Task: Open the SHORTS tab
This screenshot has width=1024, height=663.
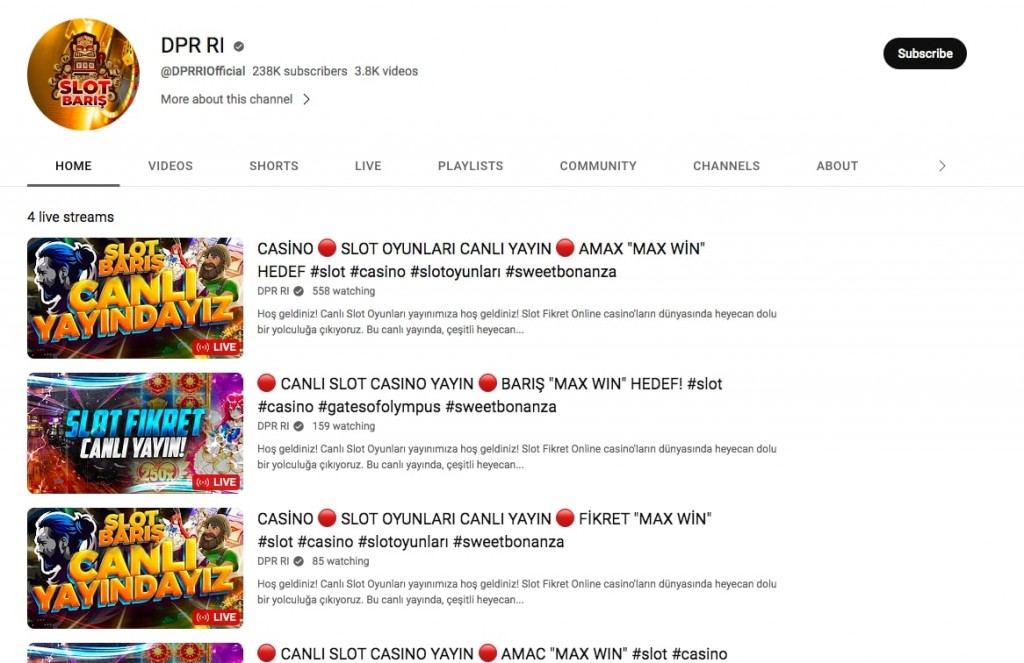Action: tap(274, 166)
